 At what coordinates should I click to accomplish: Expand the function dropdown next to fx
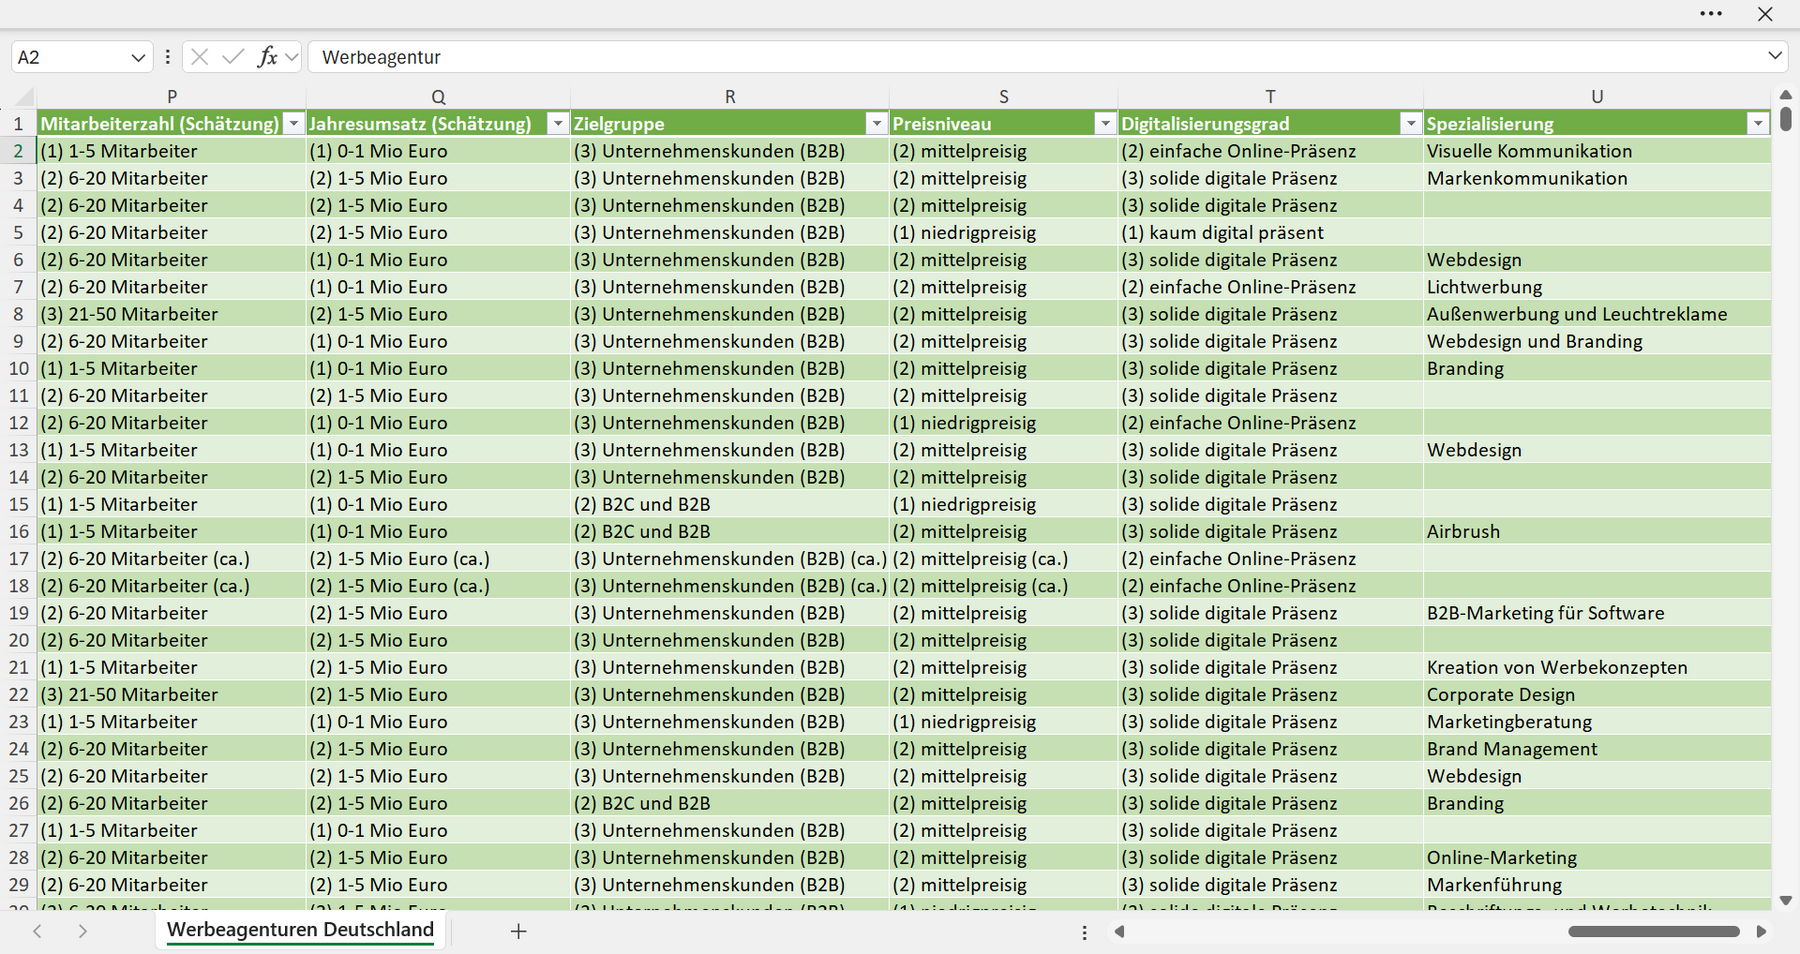[291, 57]
